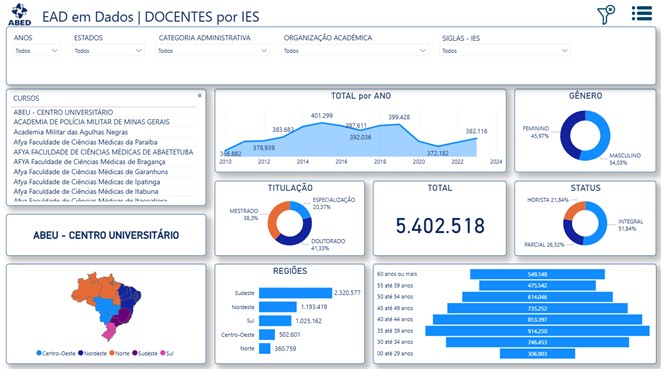Click the clear filters funnel icon
Viewport: 661px width, 369px height.
(606, 14)
